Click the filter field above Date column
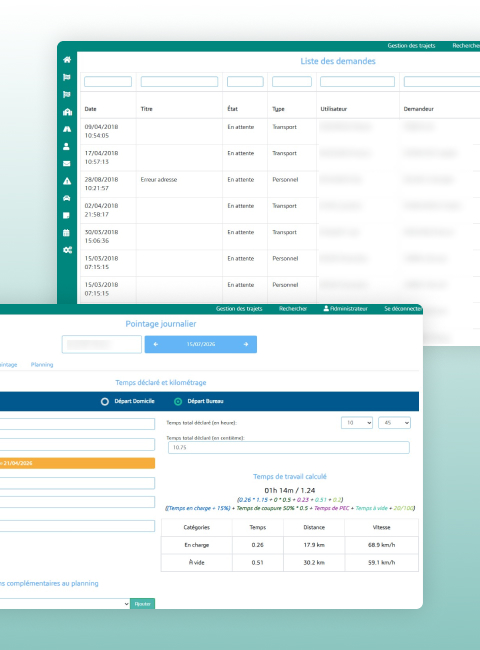The image size is (480, 650). click(x=108, y=82)
